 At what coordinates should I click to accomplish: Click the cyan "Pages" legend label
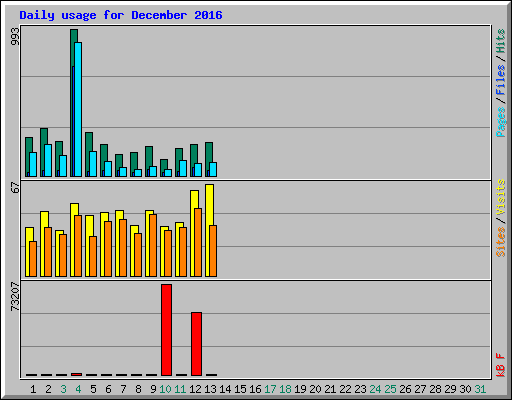tap(501, 122)
